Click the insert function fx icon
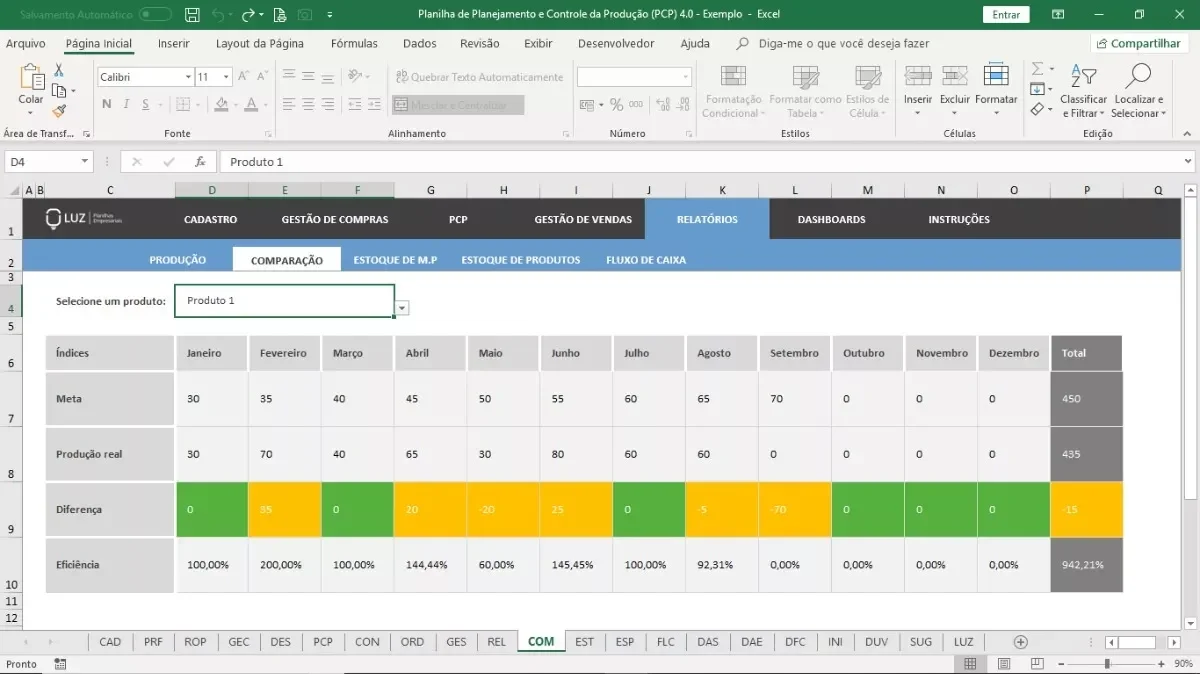This screenshot has height=674, width=1200. click(200, 162)
